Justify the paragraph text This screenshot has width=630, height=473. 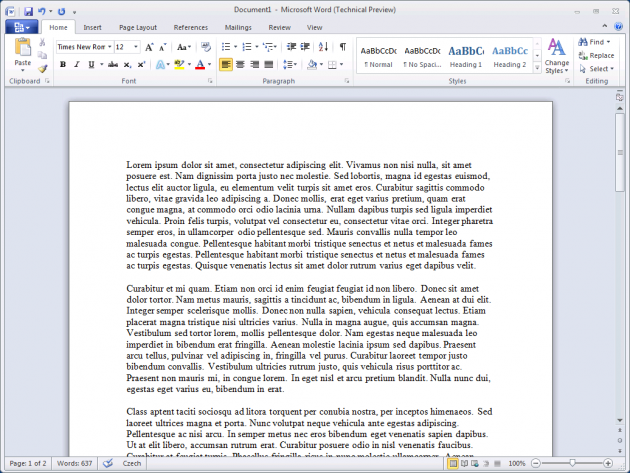(x=269, y=64)
